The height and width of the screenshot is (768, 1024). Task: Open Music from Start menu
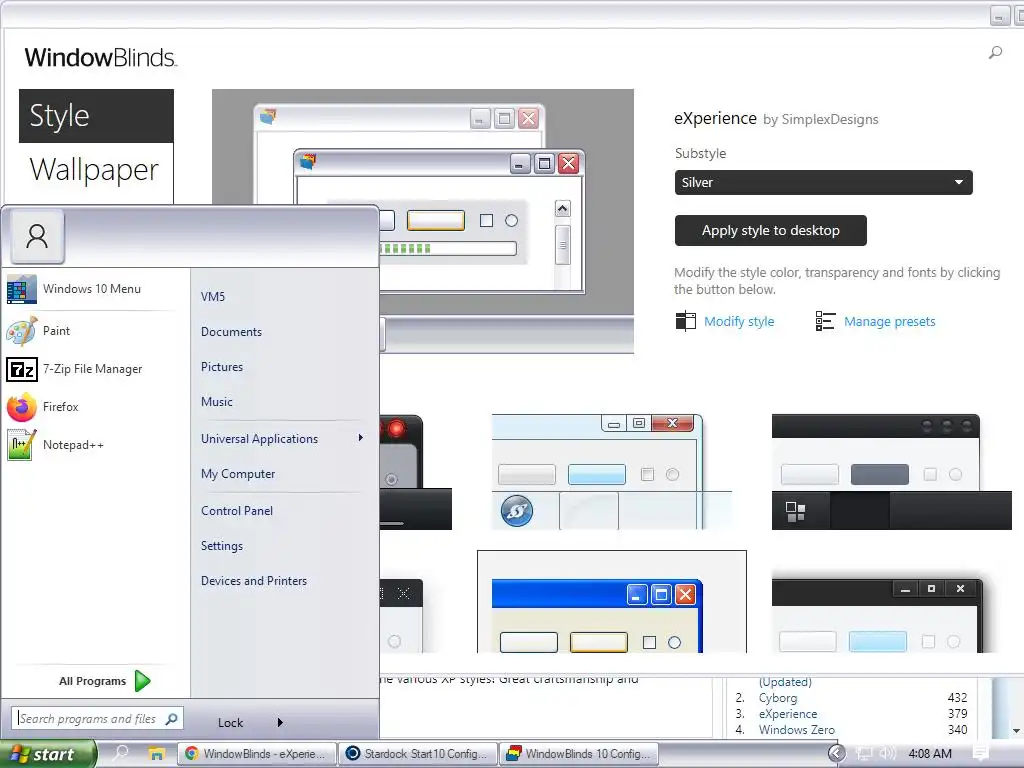click(x=217, y=402)
